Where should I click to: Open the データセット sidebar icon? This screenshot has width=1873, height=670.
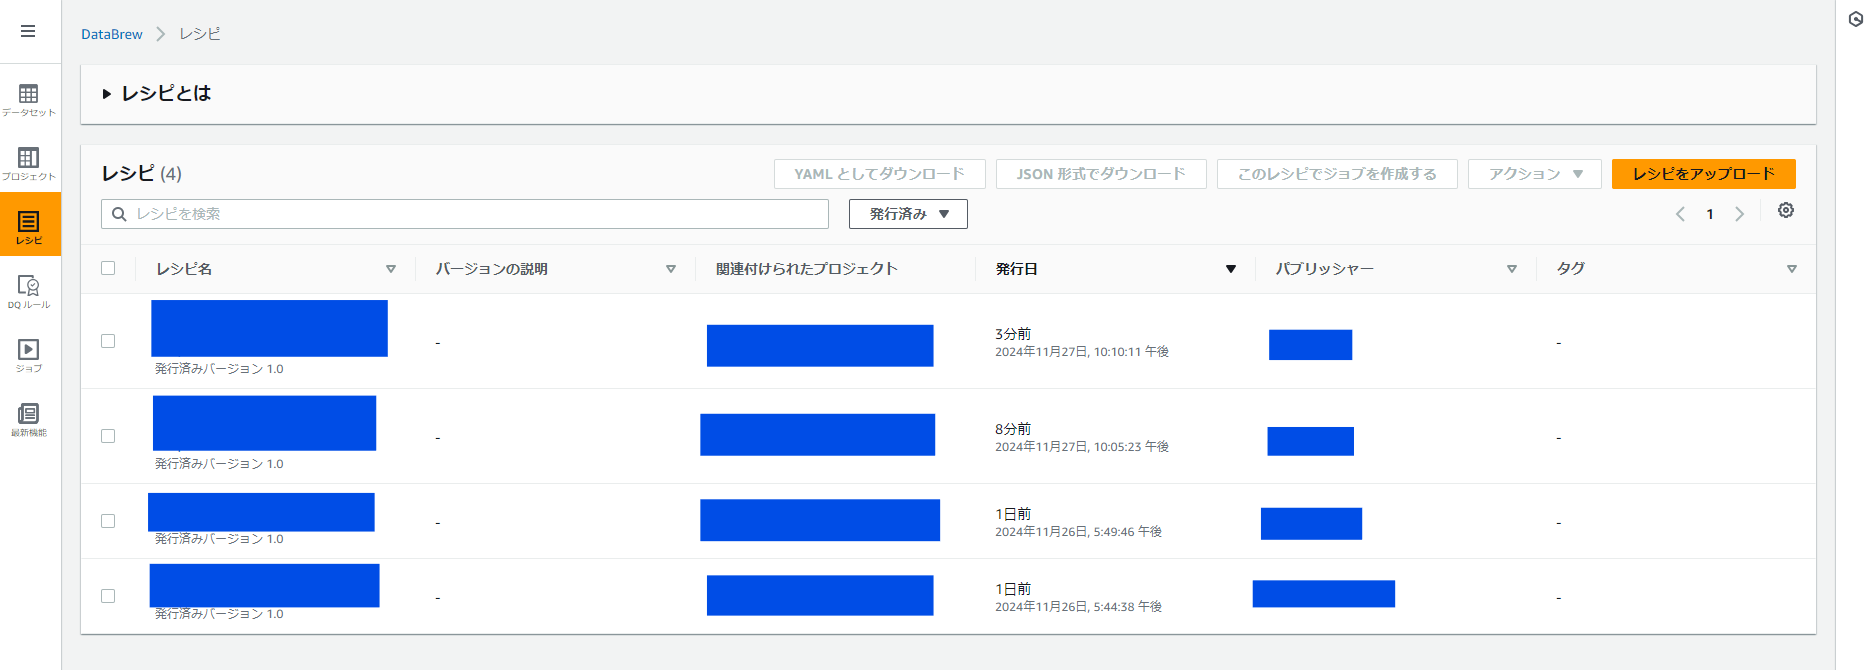29,100
